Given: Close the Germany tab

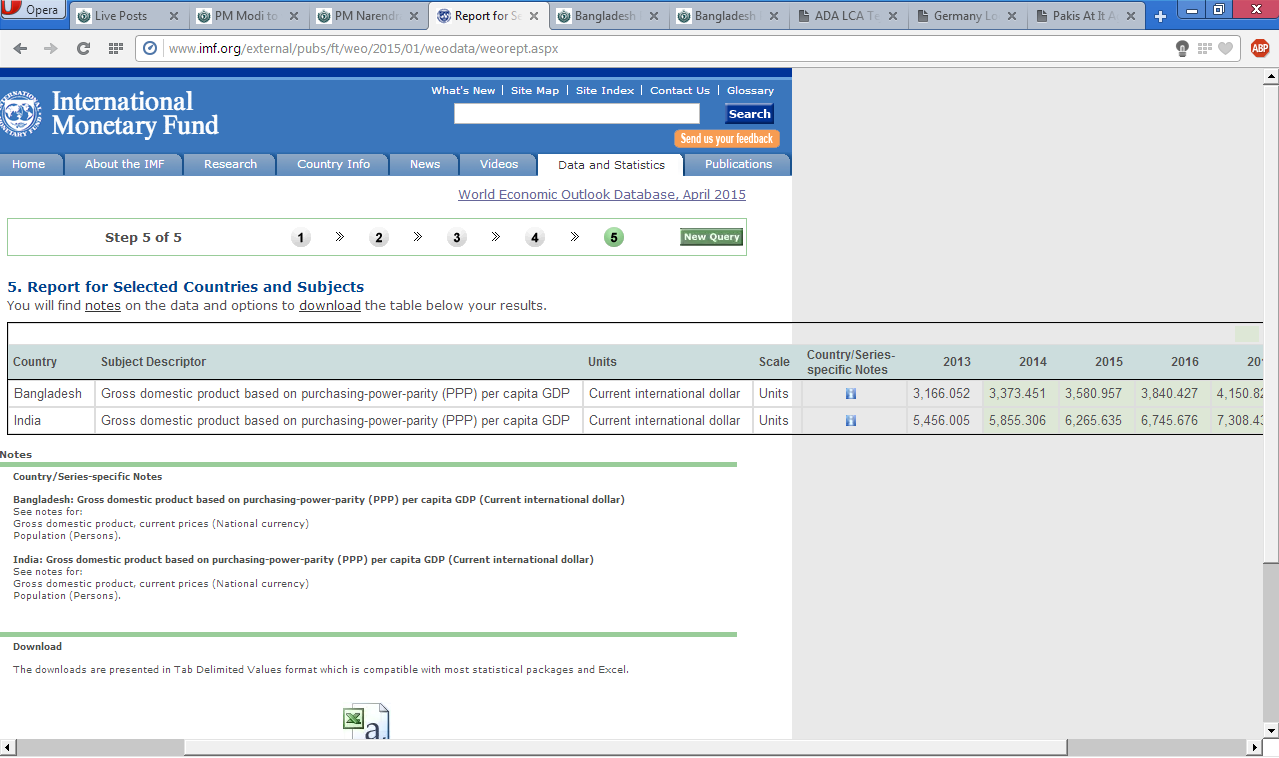Looking at the screenshot, I should point(1013,16).
